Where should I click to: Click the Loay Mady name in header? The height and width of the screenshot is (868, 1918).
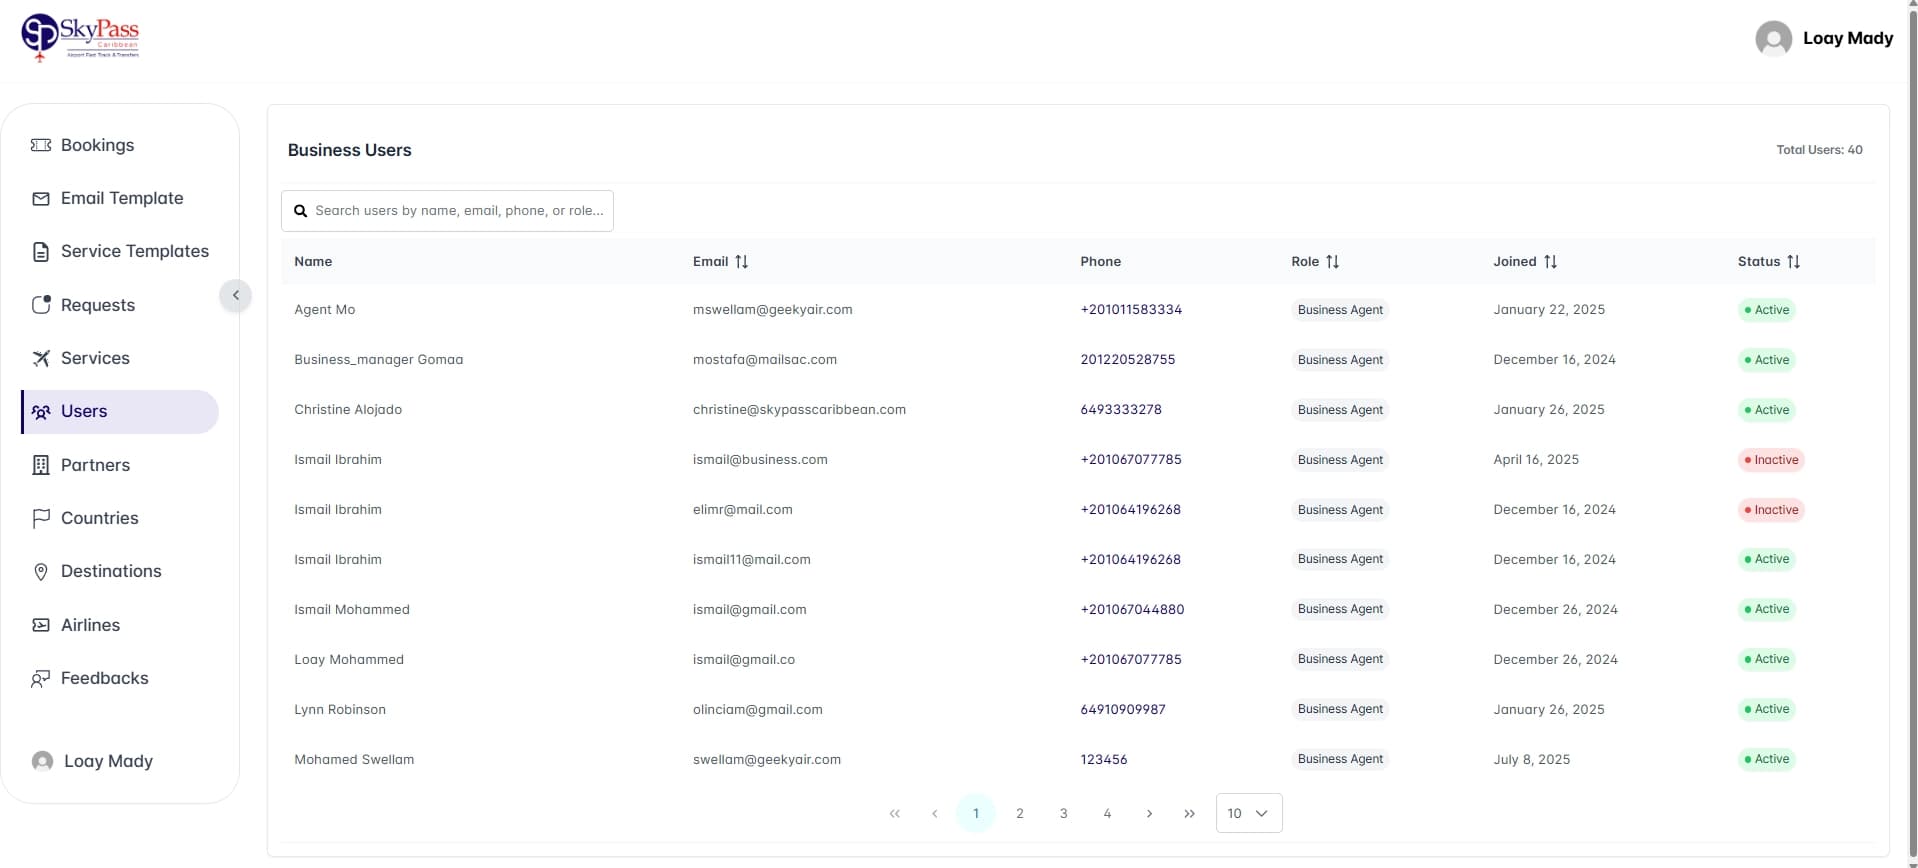[1848, 38]
